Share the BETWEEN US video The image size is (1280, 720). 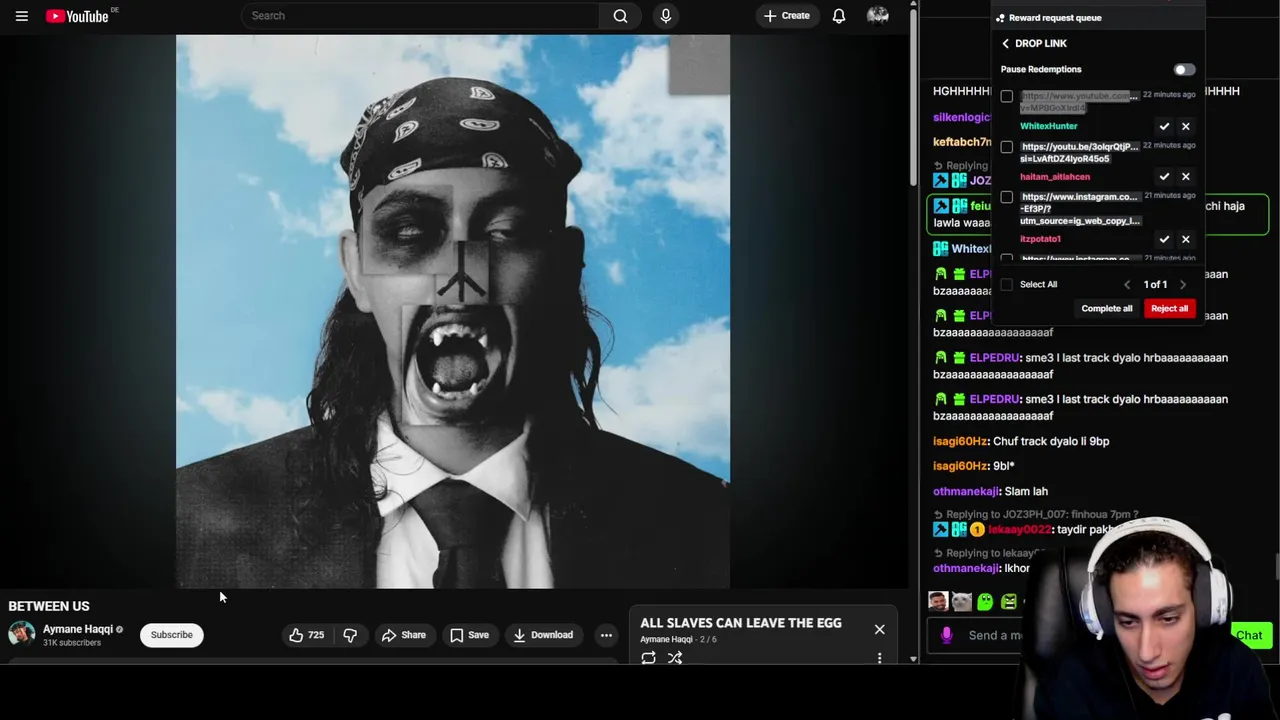click(403, 635)
